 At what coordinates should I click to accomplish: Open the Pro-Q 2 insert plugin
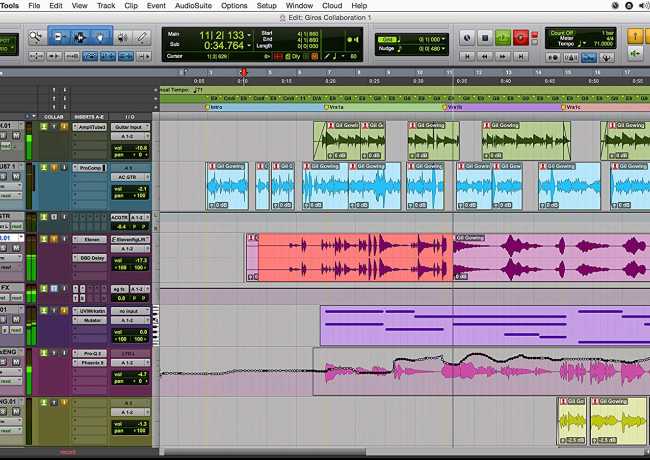[92, 353]
